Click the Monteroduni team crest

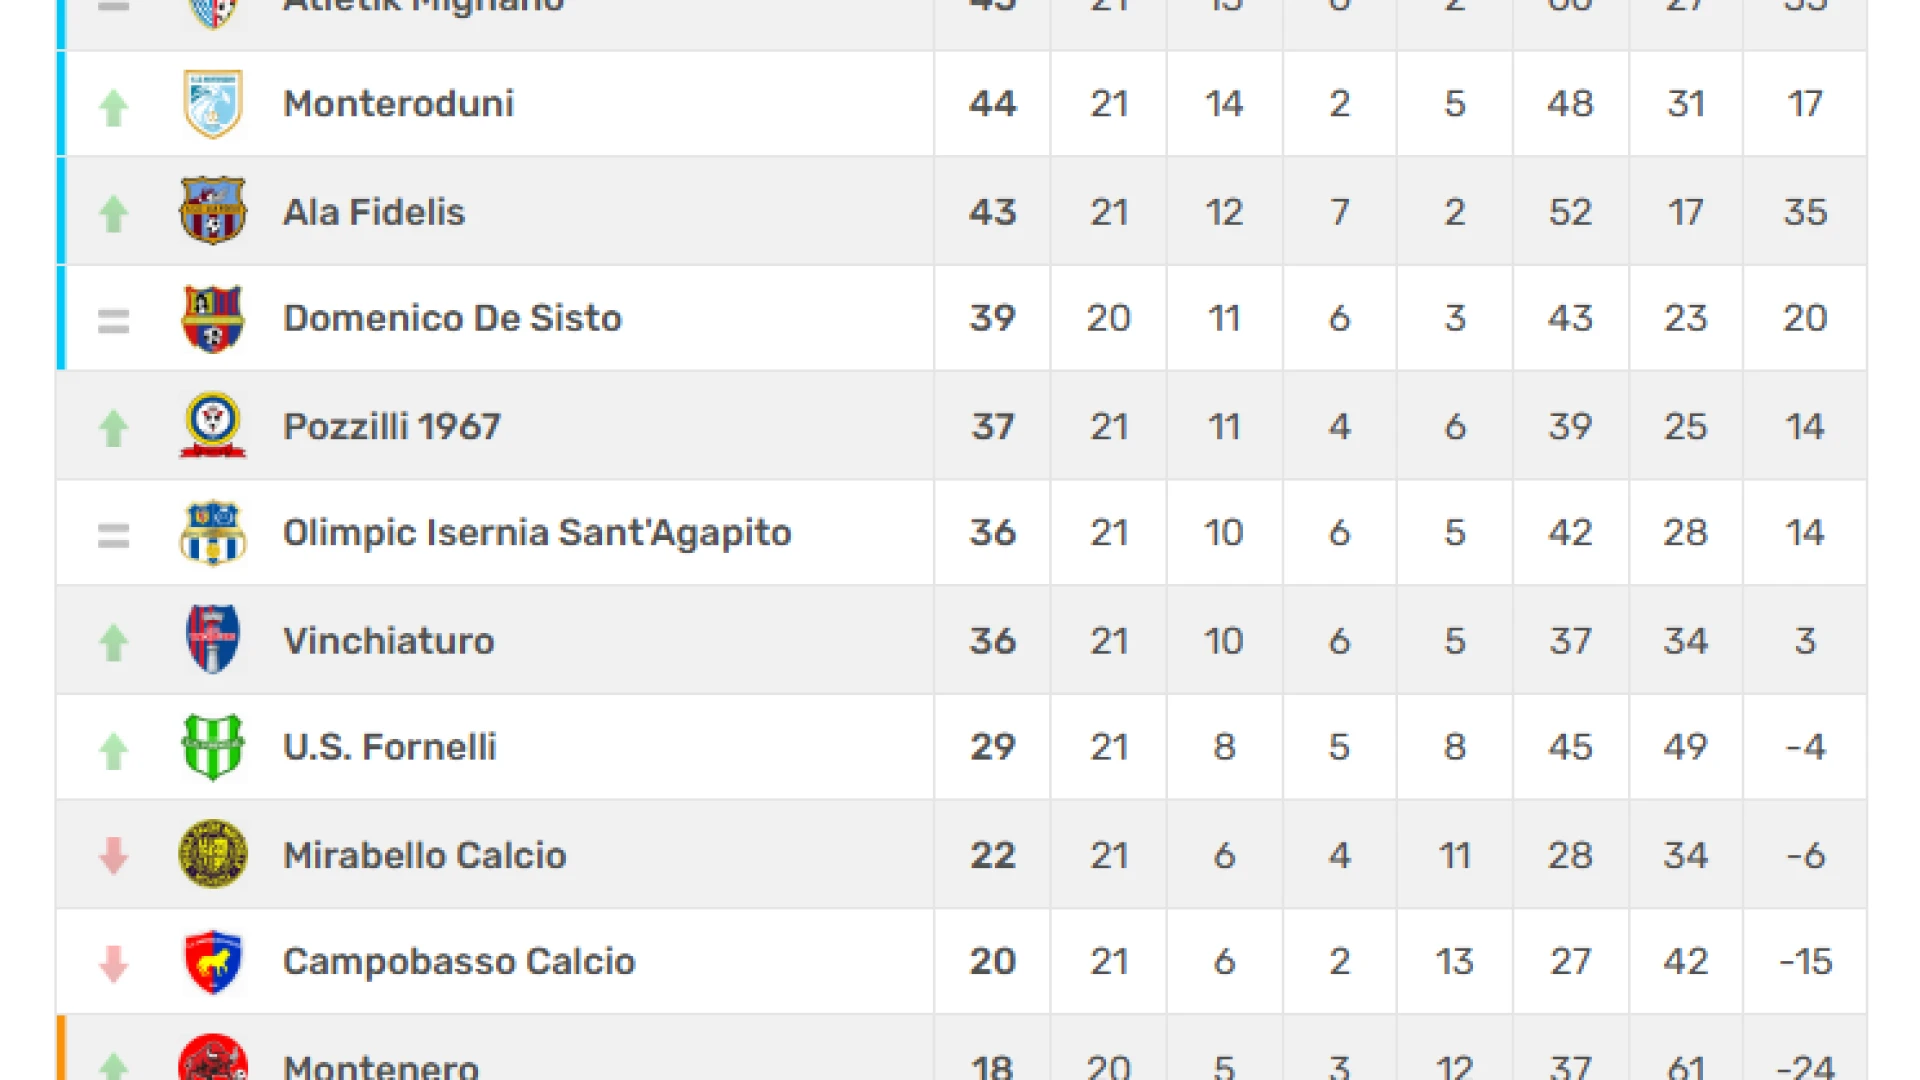(213, 104)
